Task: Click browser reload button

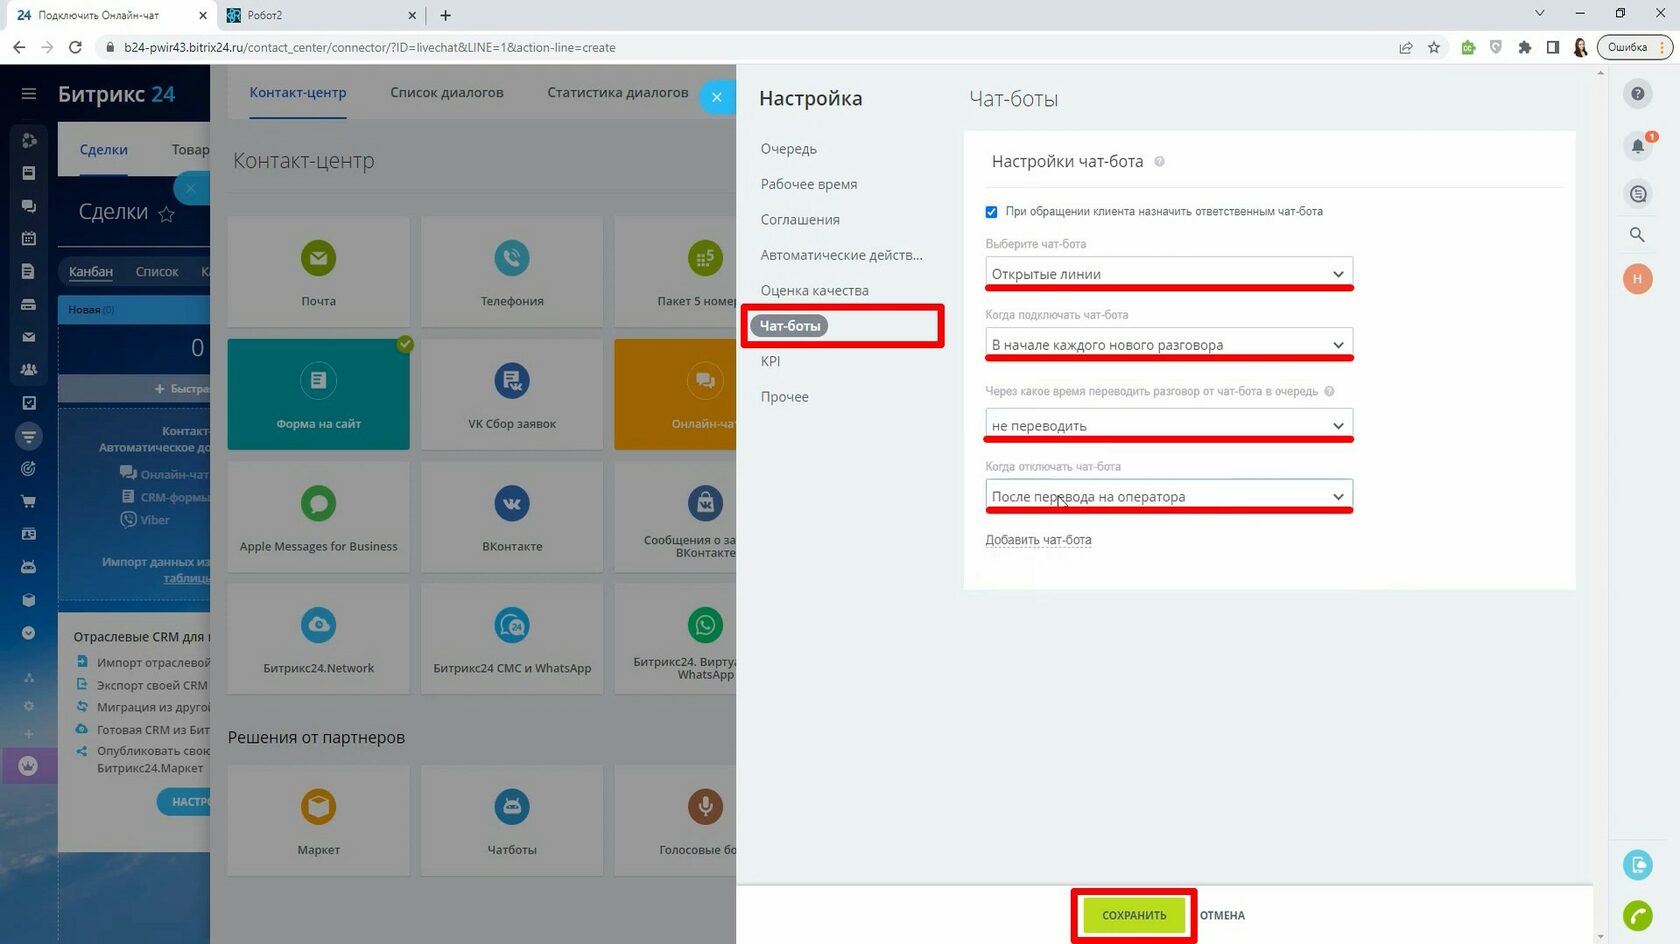Action: [x=75, y=47]
